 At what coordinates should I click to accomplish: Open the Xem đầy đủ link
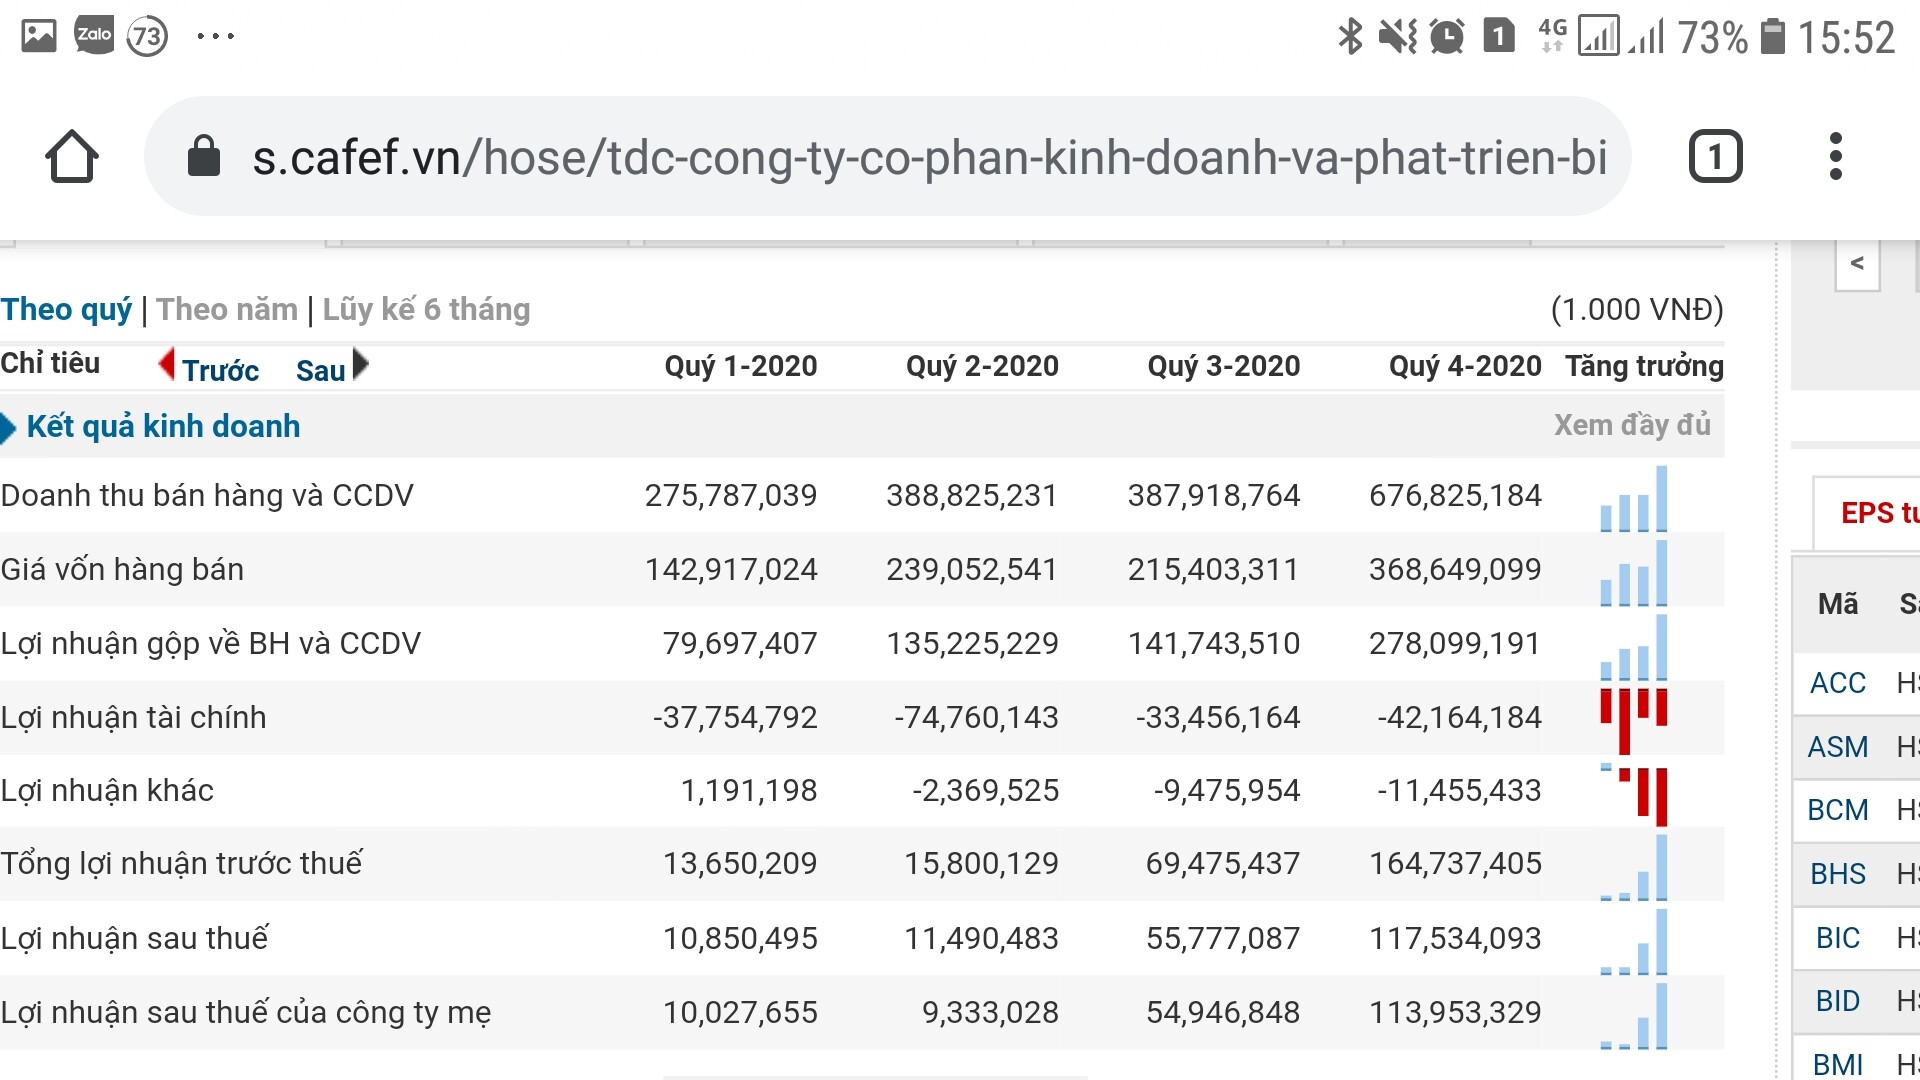tap(1631, 425)
